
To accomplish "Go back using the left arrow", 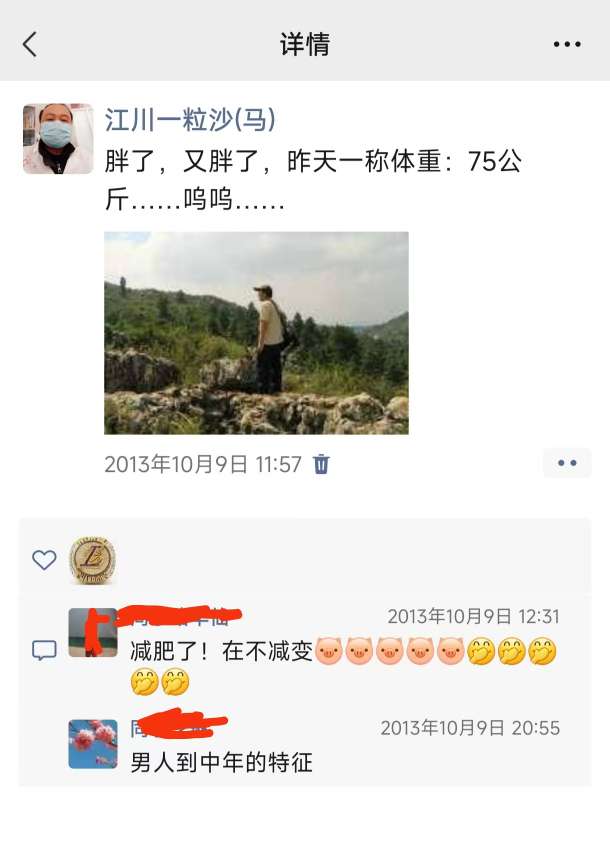I will coord(30,44).
